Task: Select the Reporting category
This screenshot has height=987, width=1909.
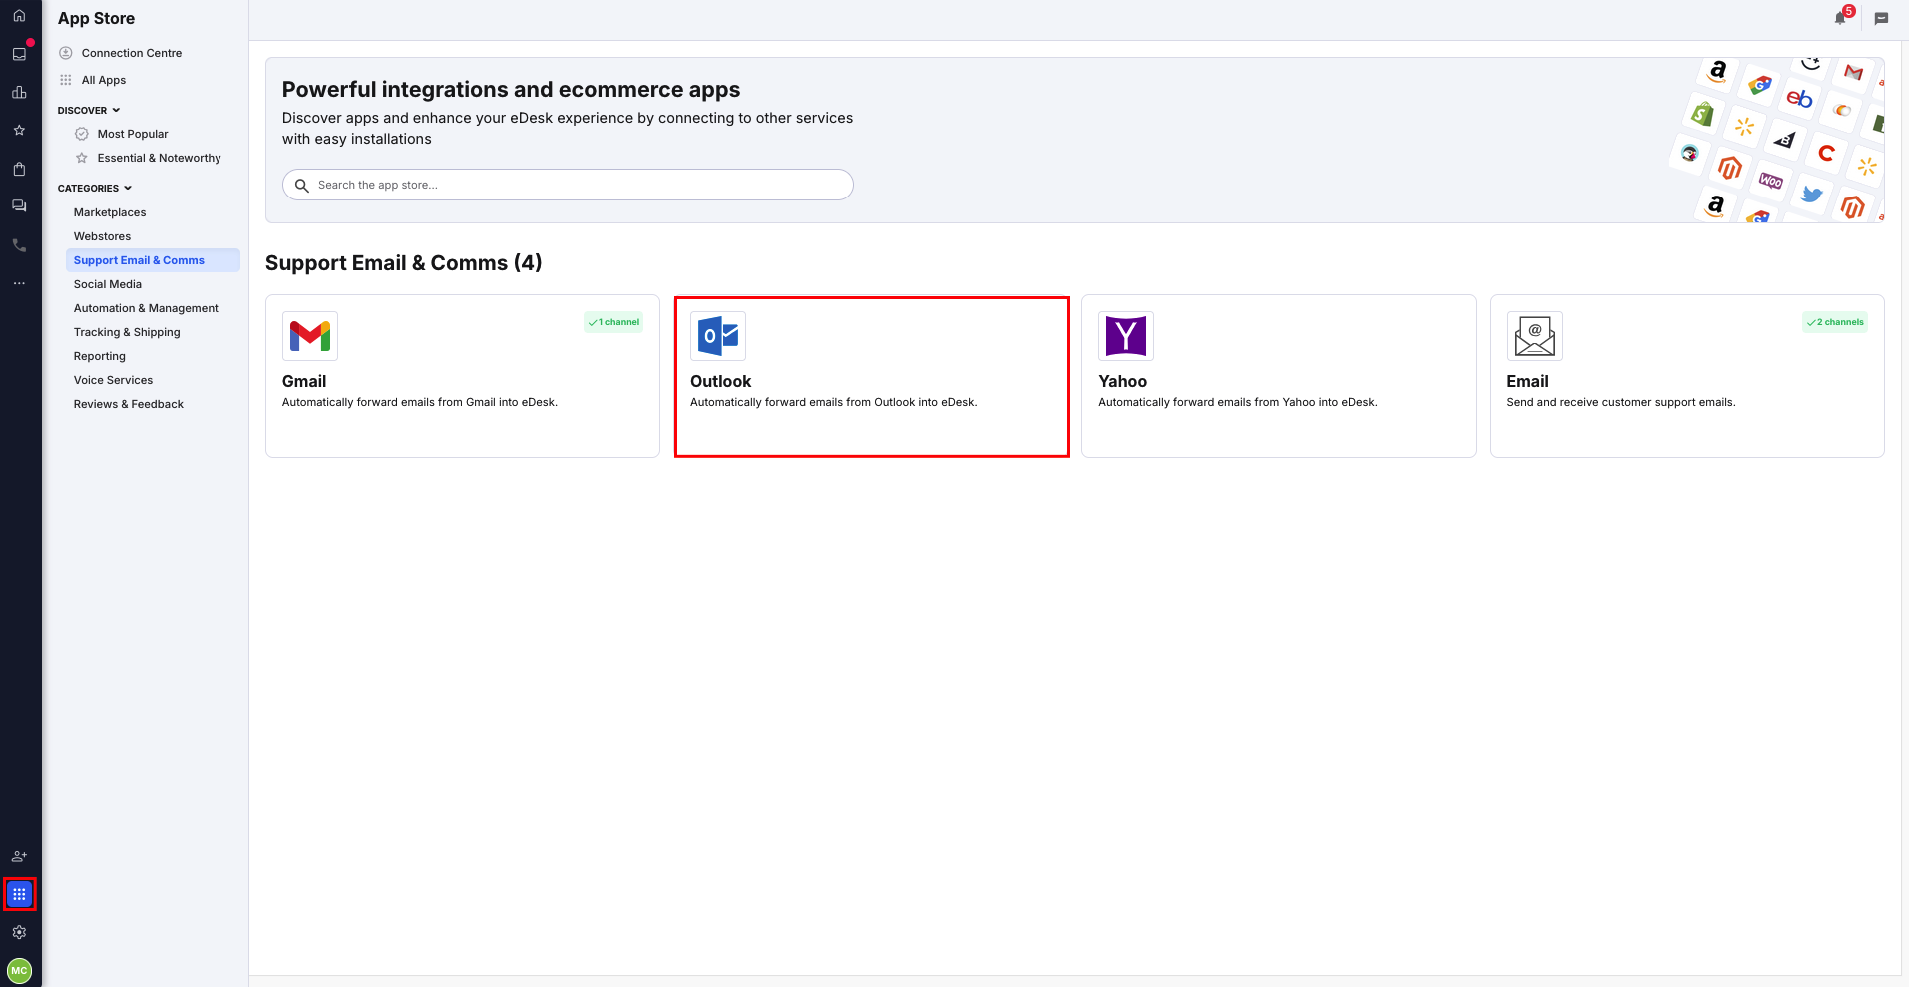Action: 100,356
